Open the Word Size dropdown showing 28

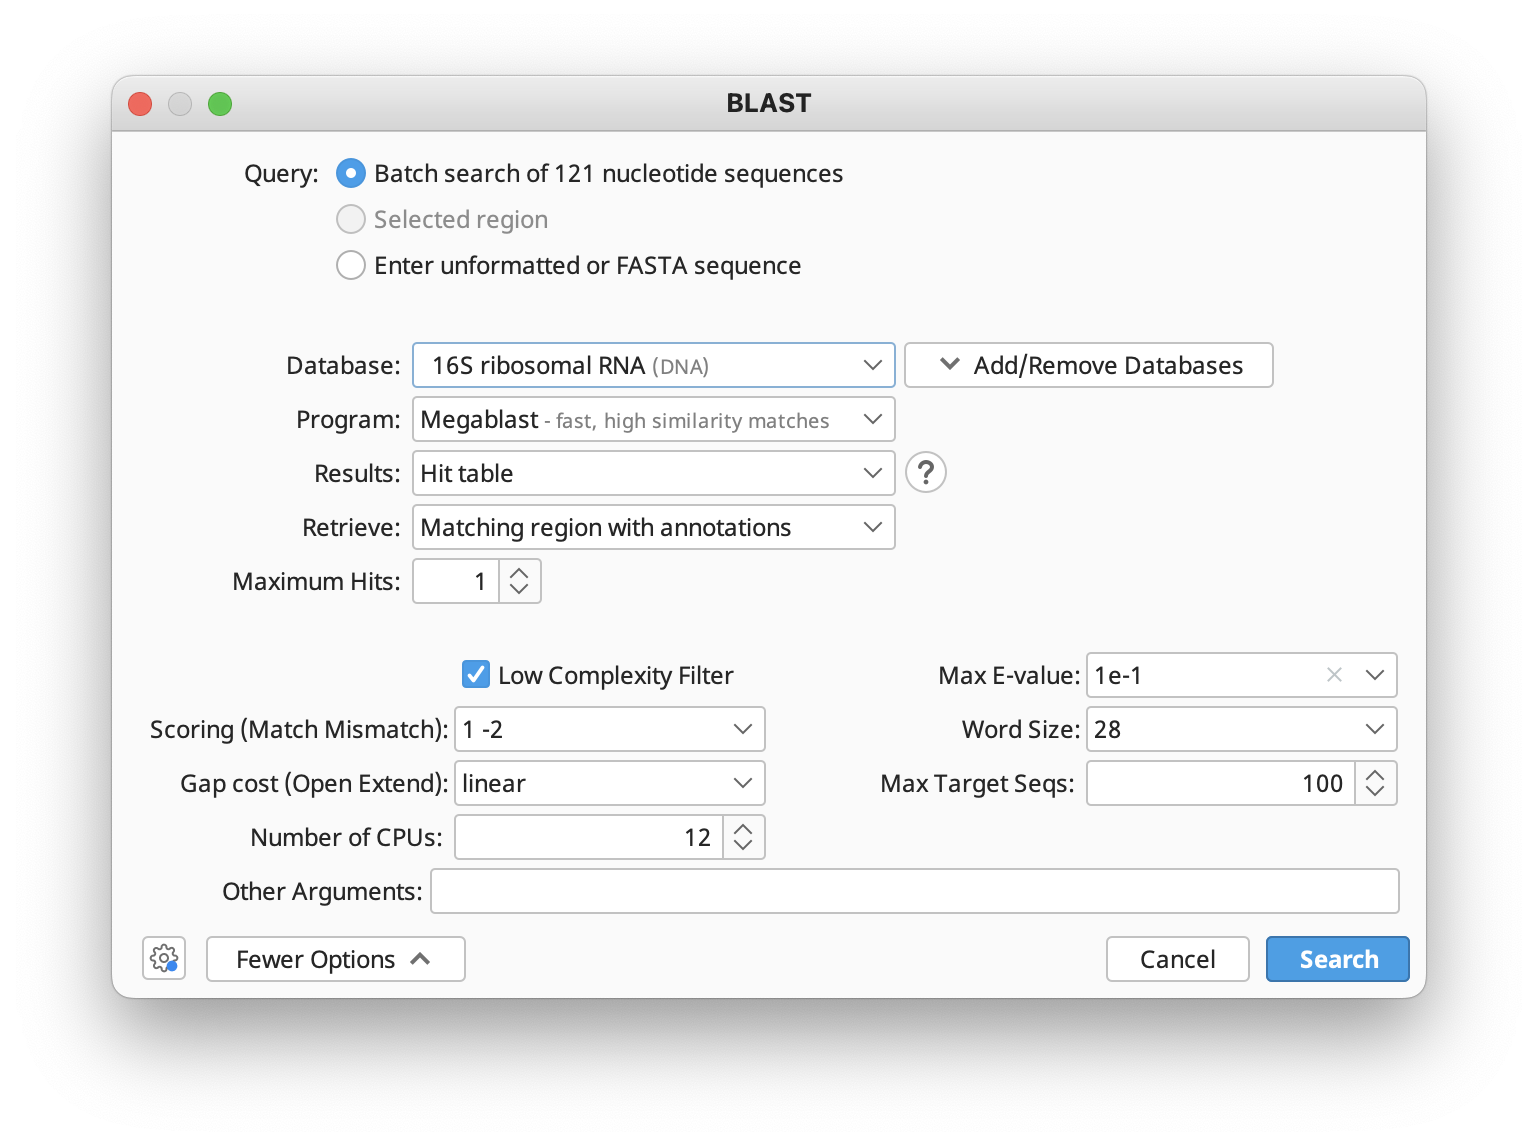click(x=1242, y=729)
